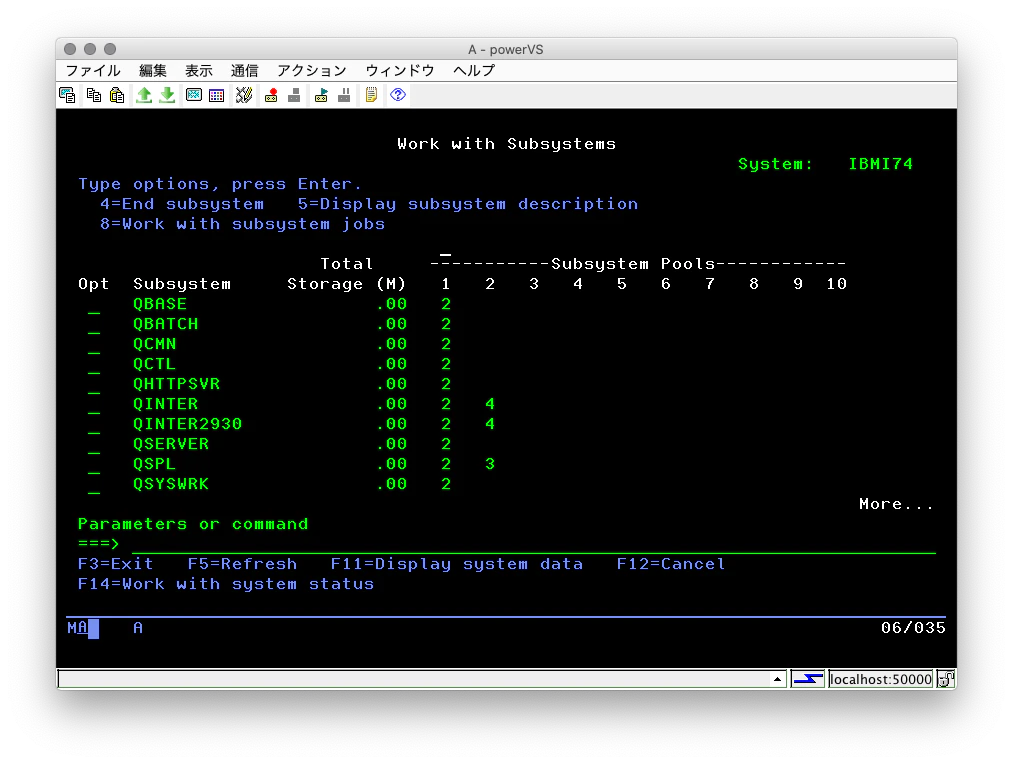Click the padlock security icon in status bar
Image resolution: width=1013 pixels, height=764 pixels.
(946, 679)
